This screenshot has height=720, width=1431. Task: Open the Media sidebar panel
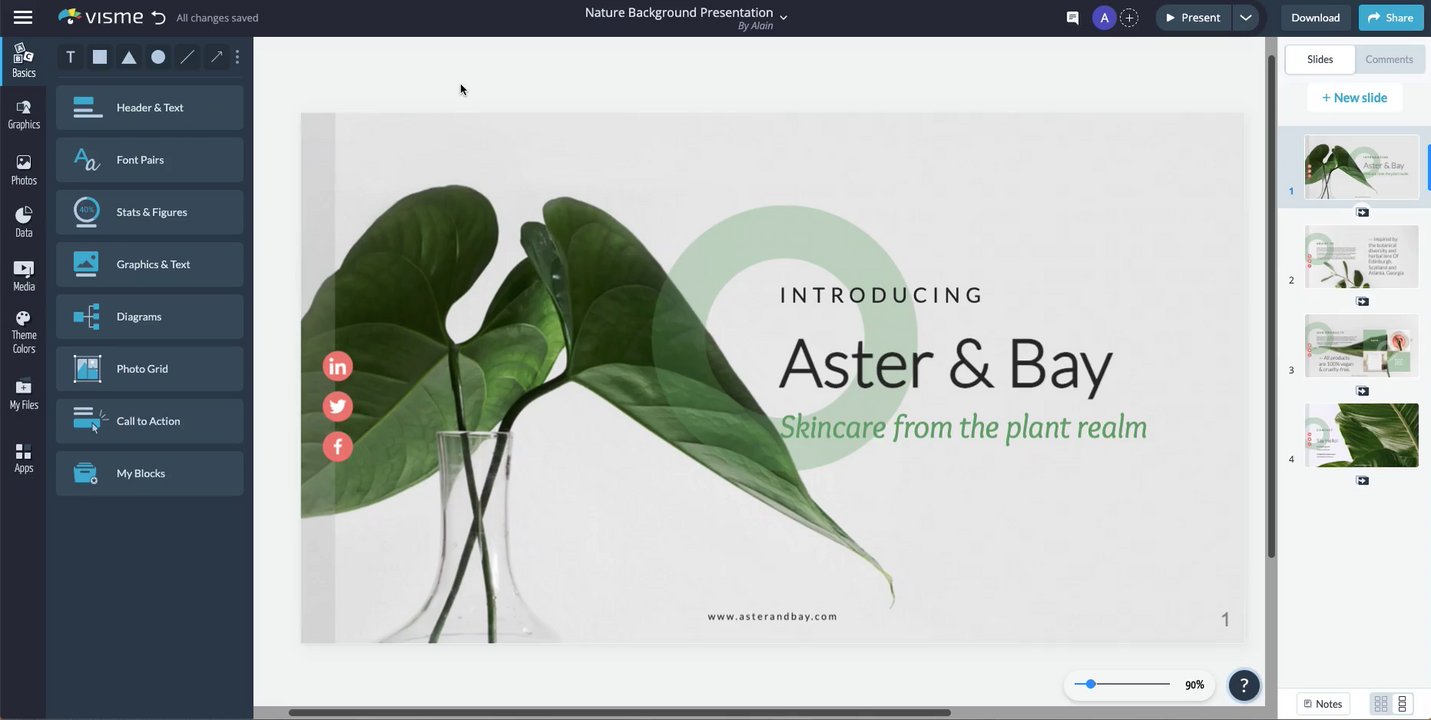(x=23, y=276)
